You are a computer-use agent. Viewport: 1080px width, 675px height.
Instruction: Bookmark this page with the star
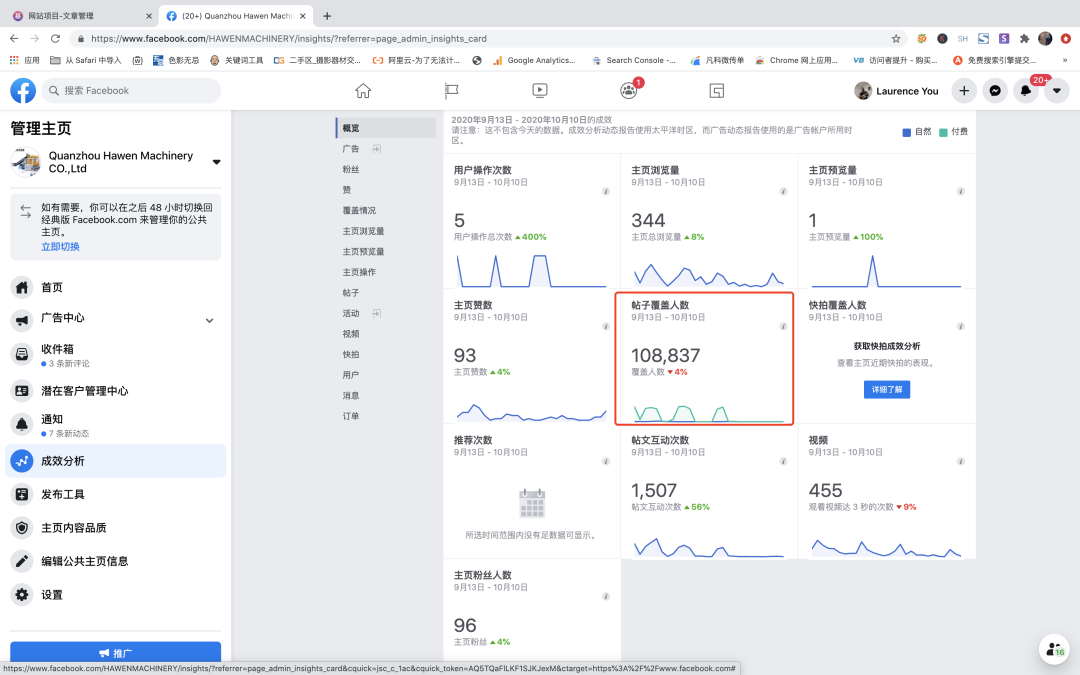click(x=896, y=39)
